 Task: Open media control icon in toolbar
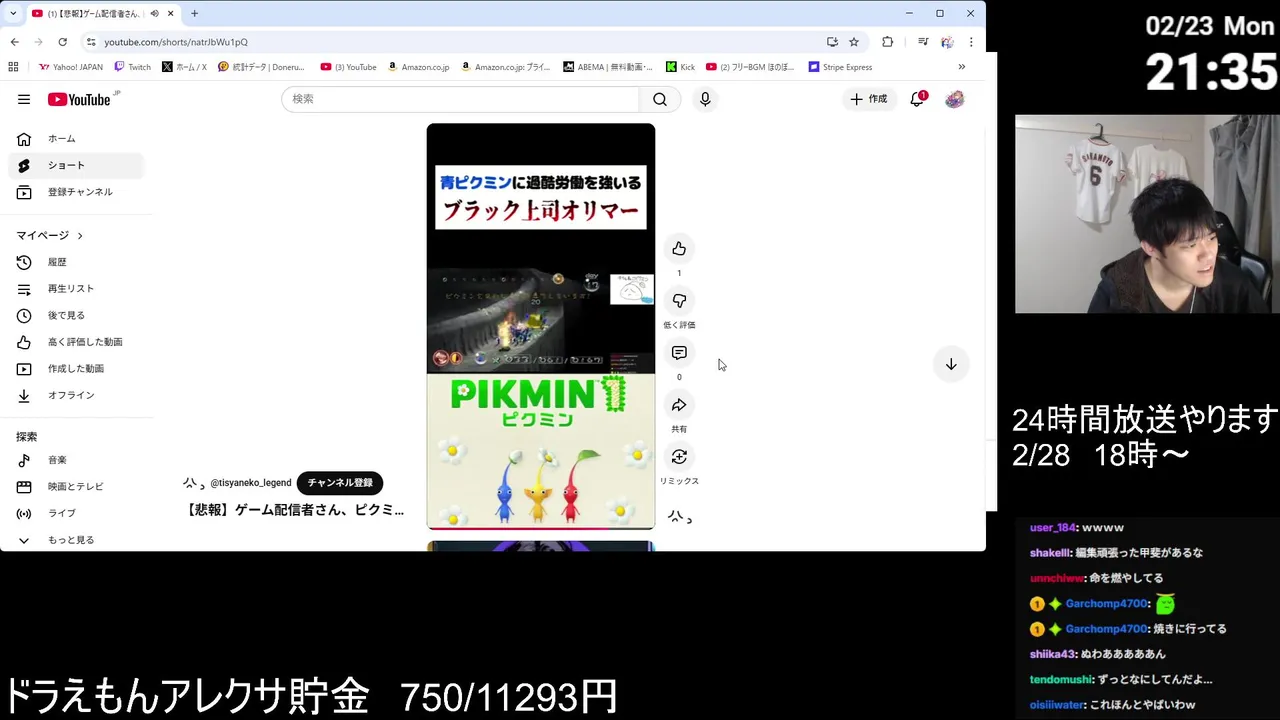pos(923,42)
